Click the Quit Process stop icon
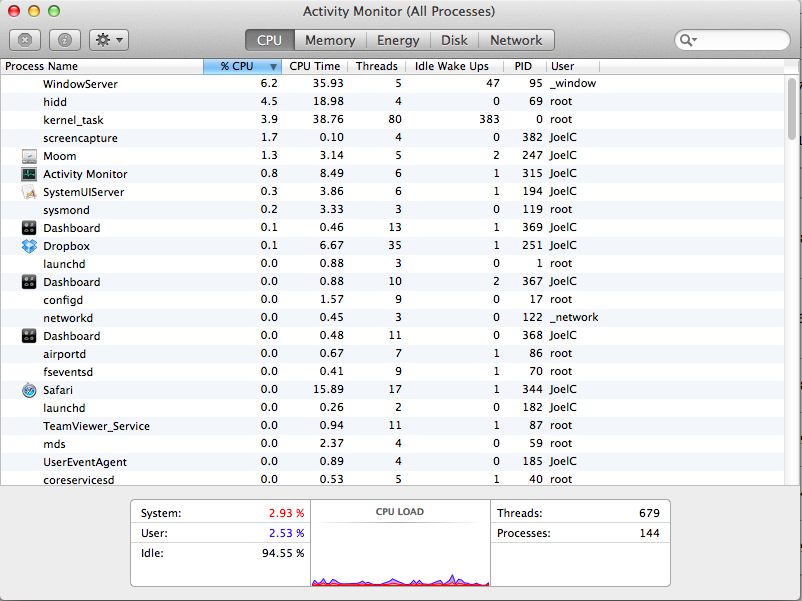802x601 pixels. coord(25,40)
